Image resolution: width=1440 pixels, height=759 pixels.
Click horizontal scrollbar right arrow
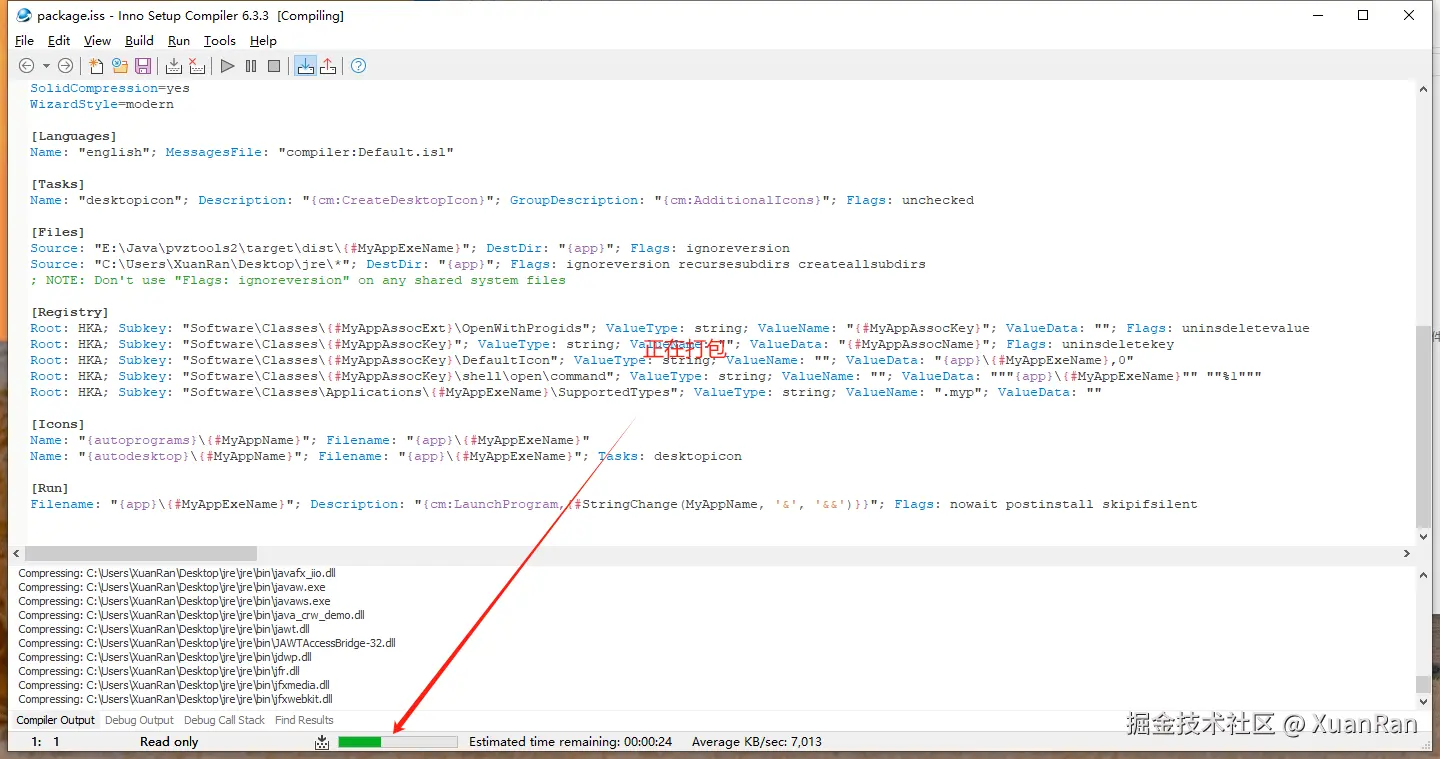tap(1407, 553)
